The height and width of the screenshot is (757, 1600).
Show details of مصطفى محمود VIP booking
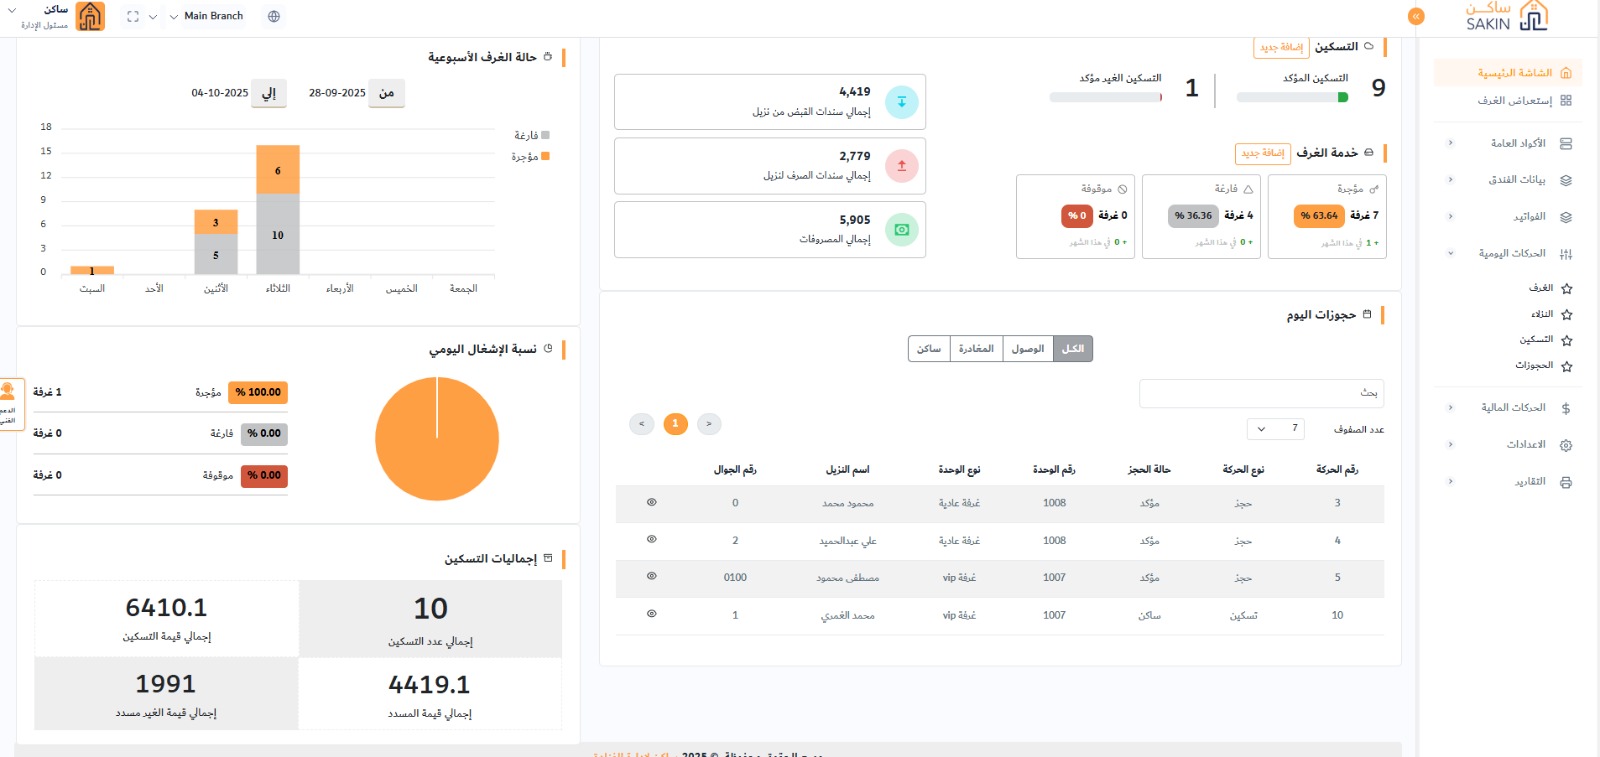(651, 577)
